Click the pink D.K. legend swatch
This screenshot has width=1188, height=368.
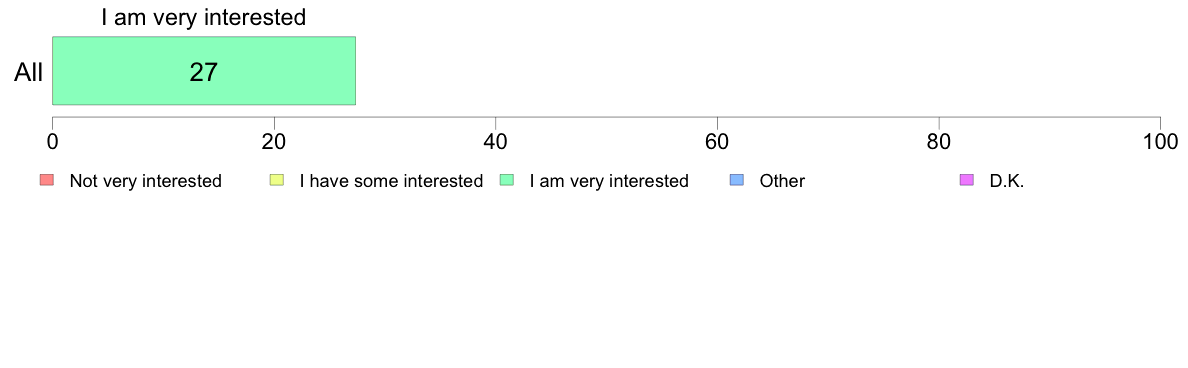[966, 180]
